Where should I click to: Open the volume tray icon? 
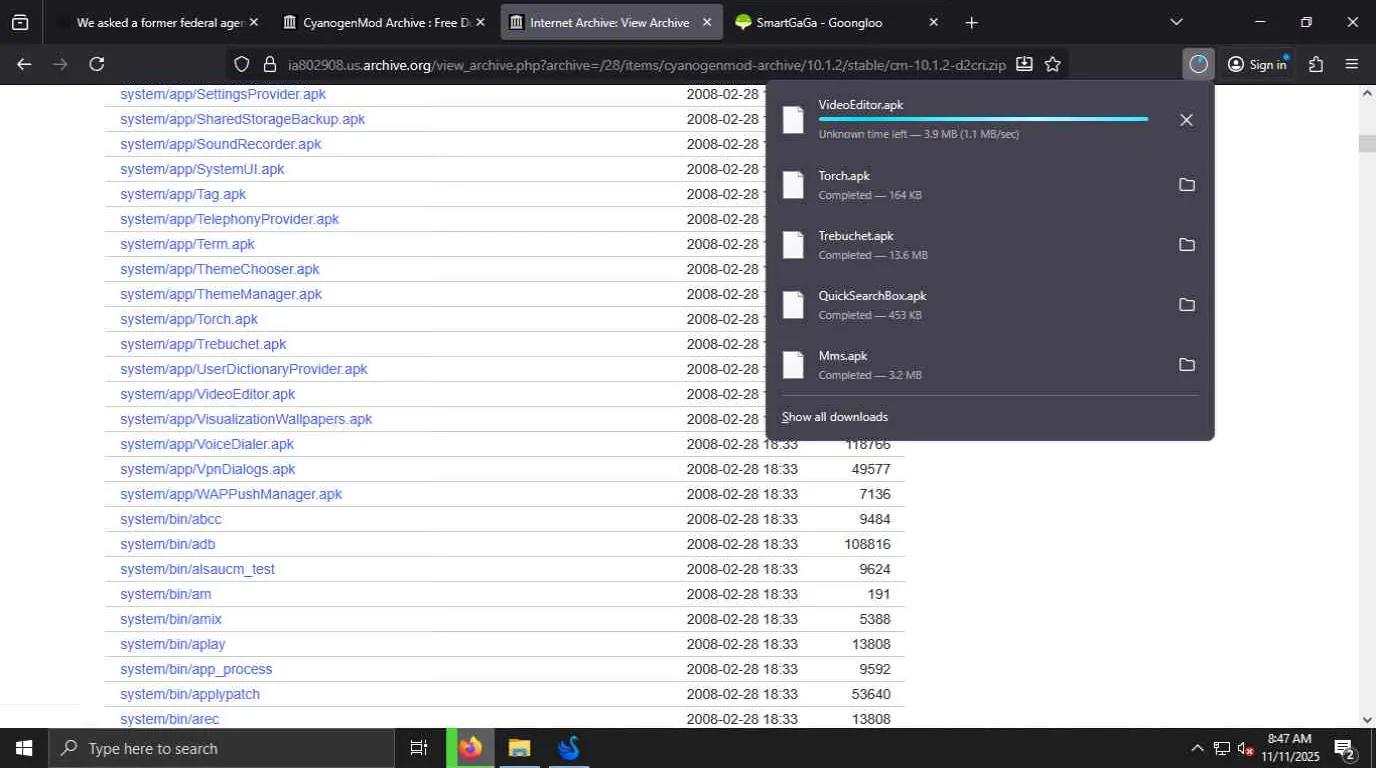click(1245, 748)
